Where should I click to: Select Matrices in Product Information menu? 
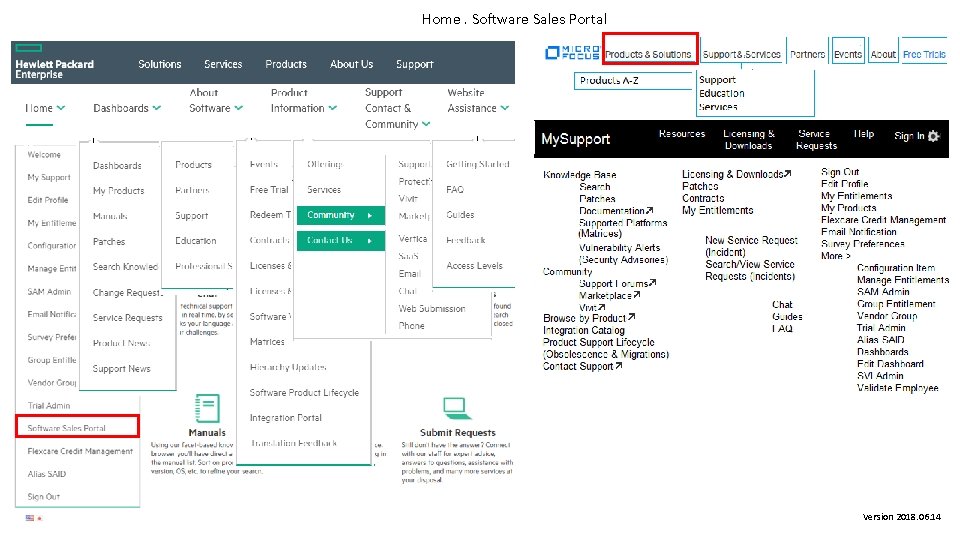pyautogui.click(x=267, y=342)
